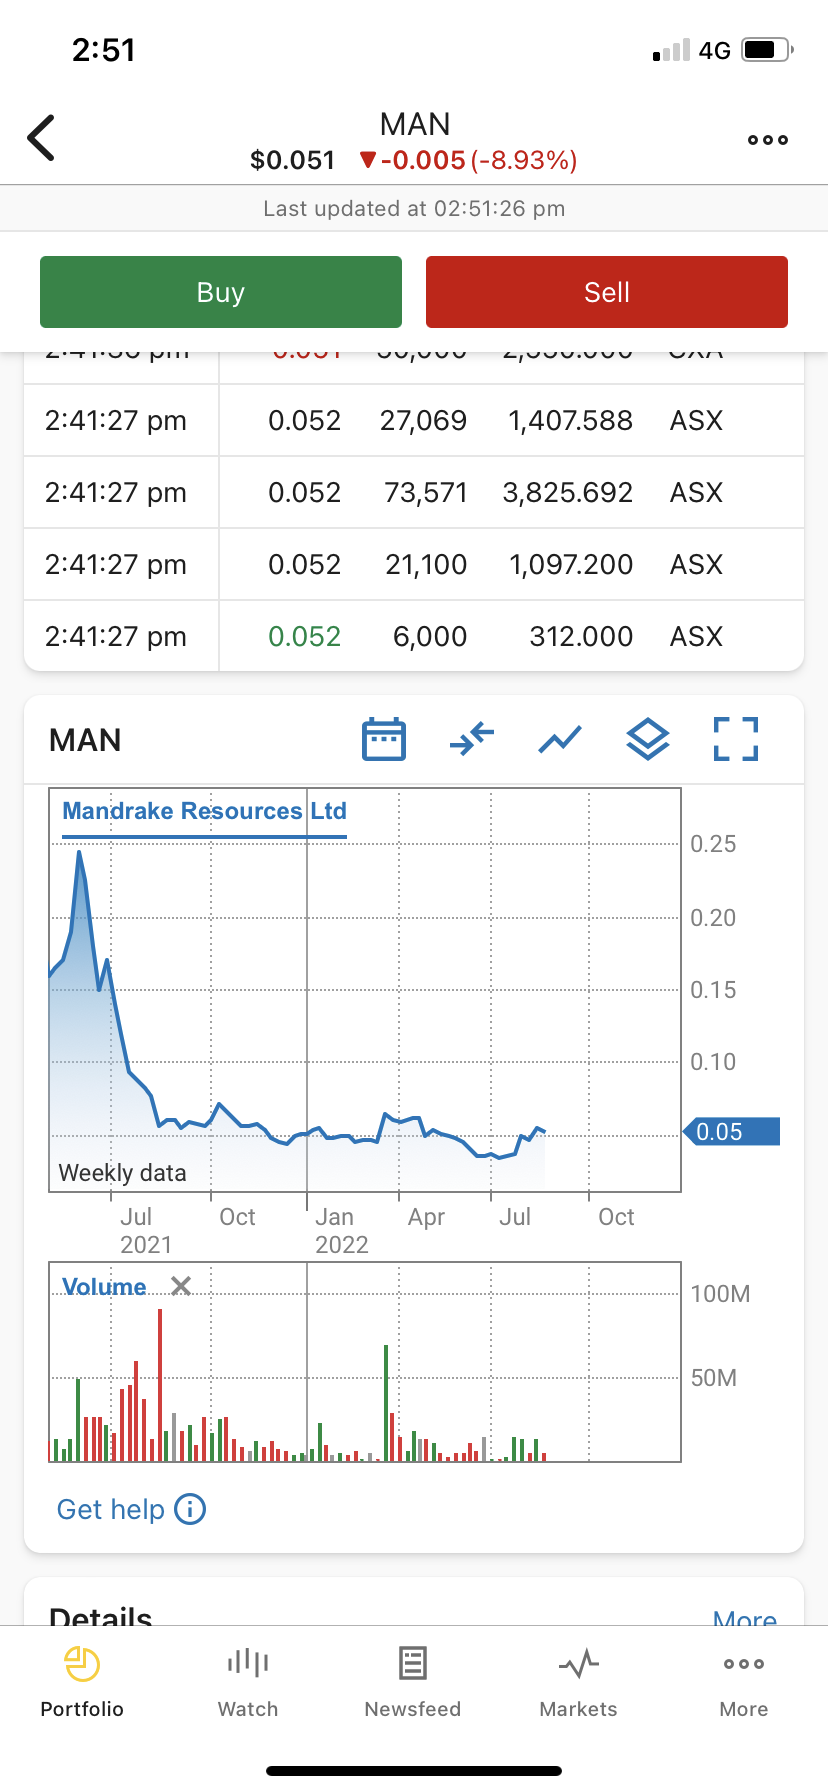This screenshot has height=1792, width=828.
Task: Tap the green Buy button
Action: click(x=221, y=292)
